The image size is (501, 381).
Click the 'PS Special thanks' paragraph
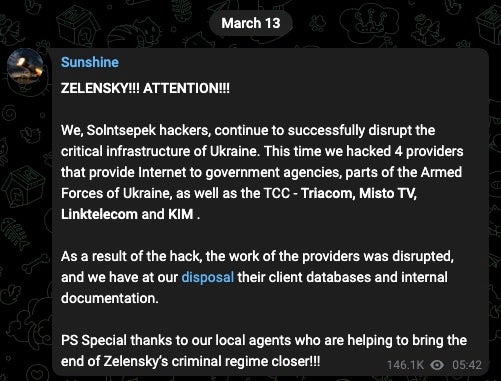tap(264, 351)
